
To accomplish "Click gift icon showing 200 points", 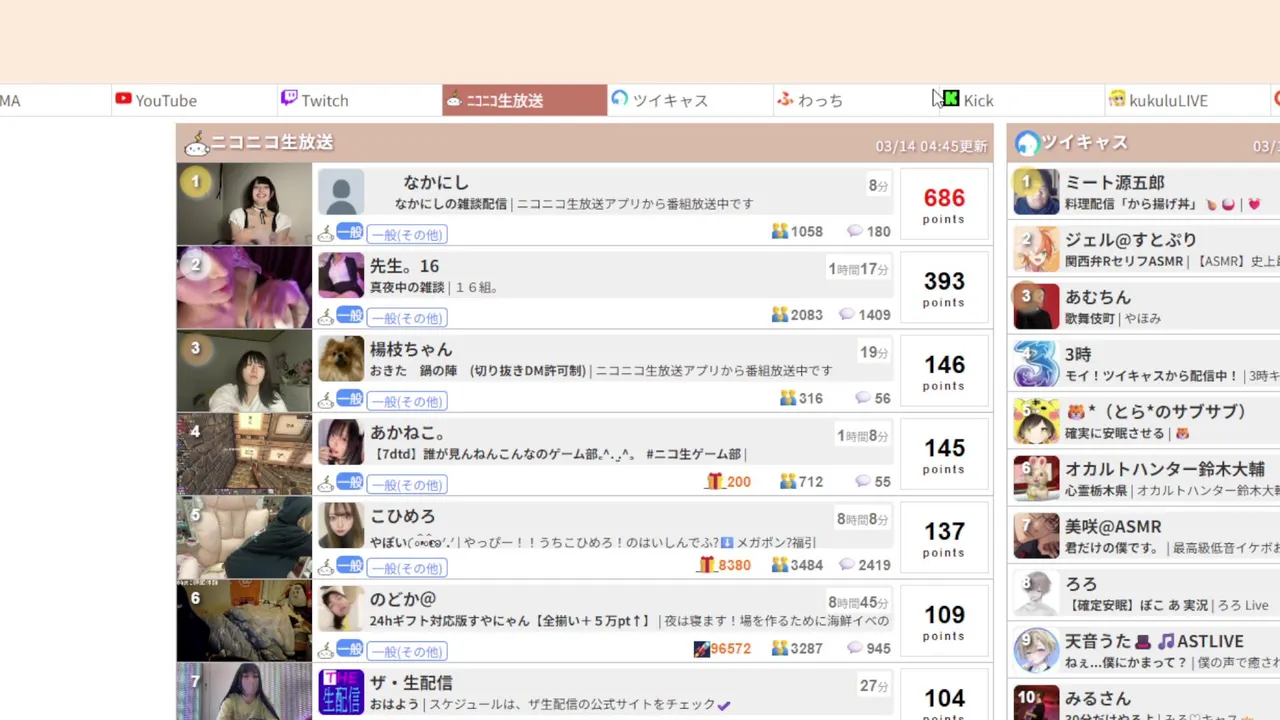I will 714,481.
